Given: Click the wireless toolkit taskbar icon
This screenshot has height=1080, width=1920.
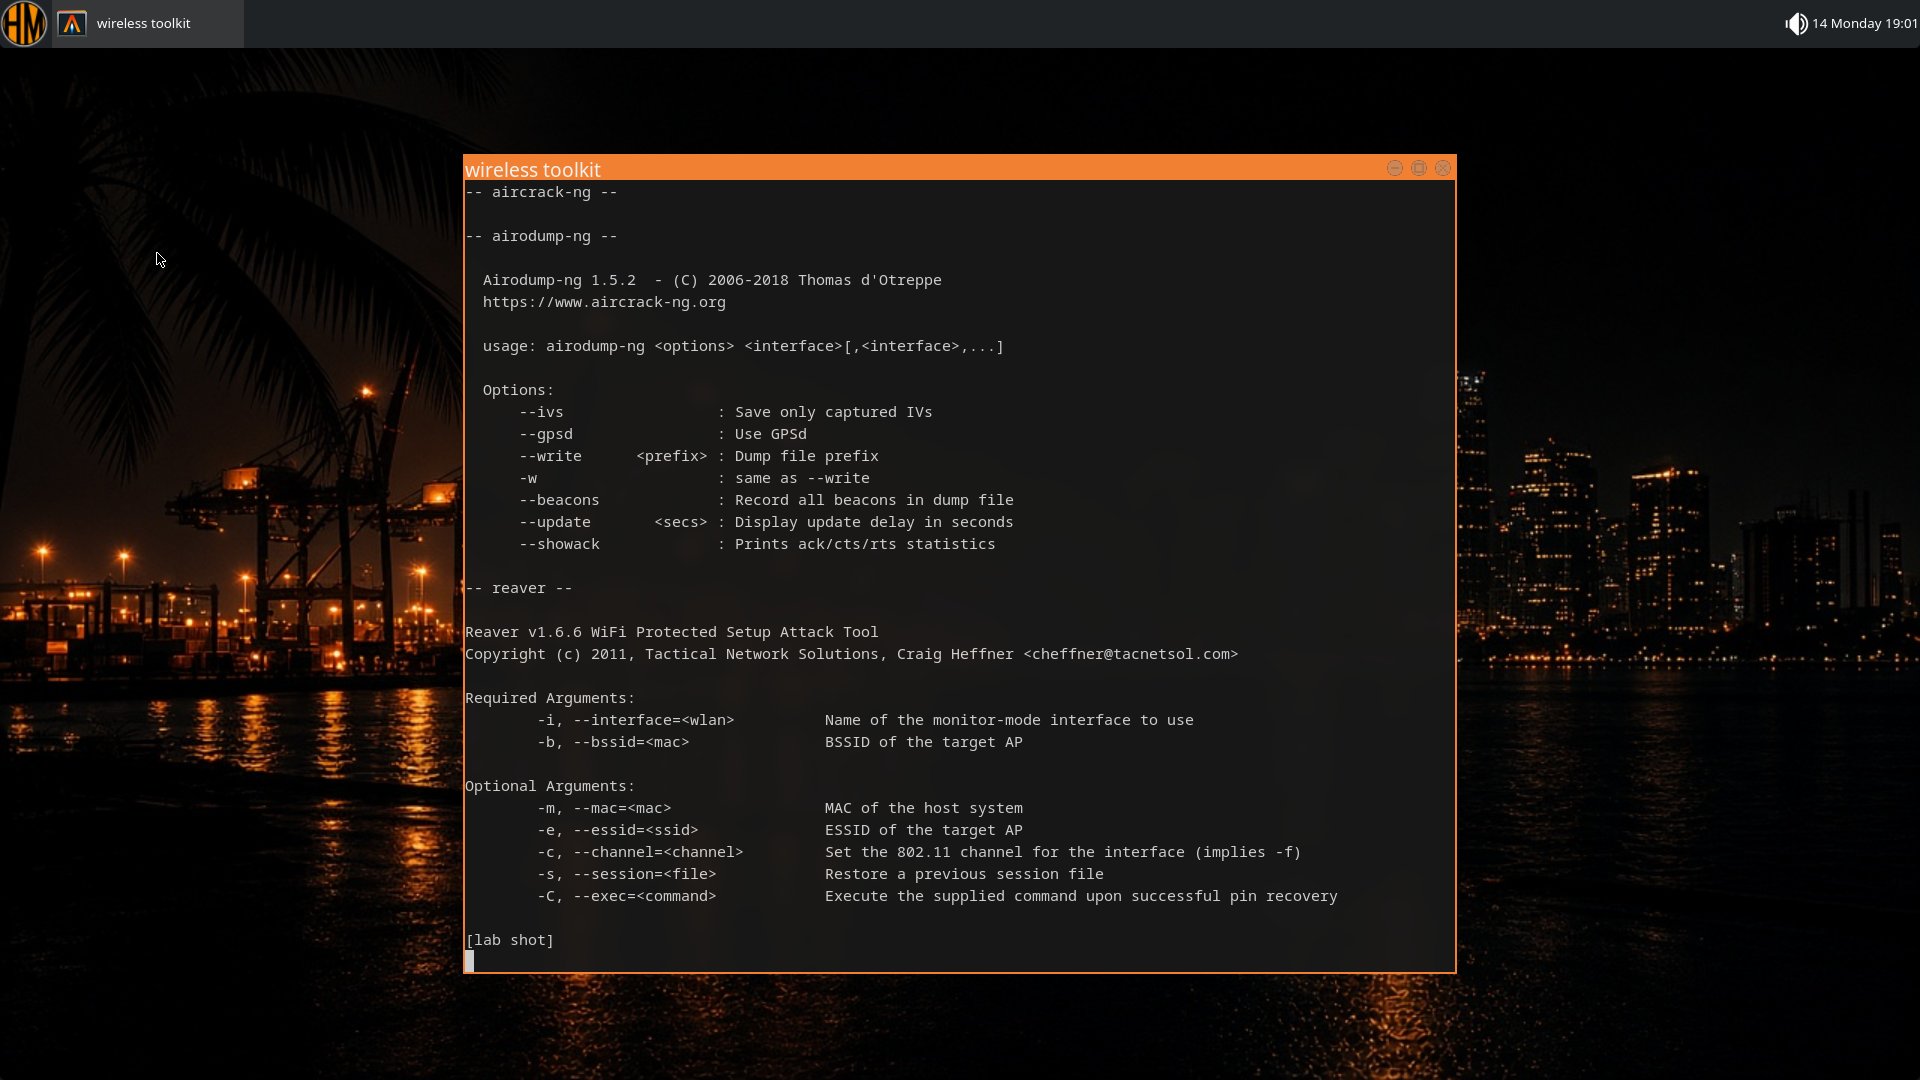Looking at the screenshot, I should point(72,23).
